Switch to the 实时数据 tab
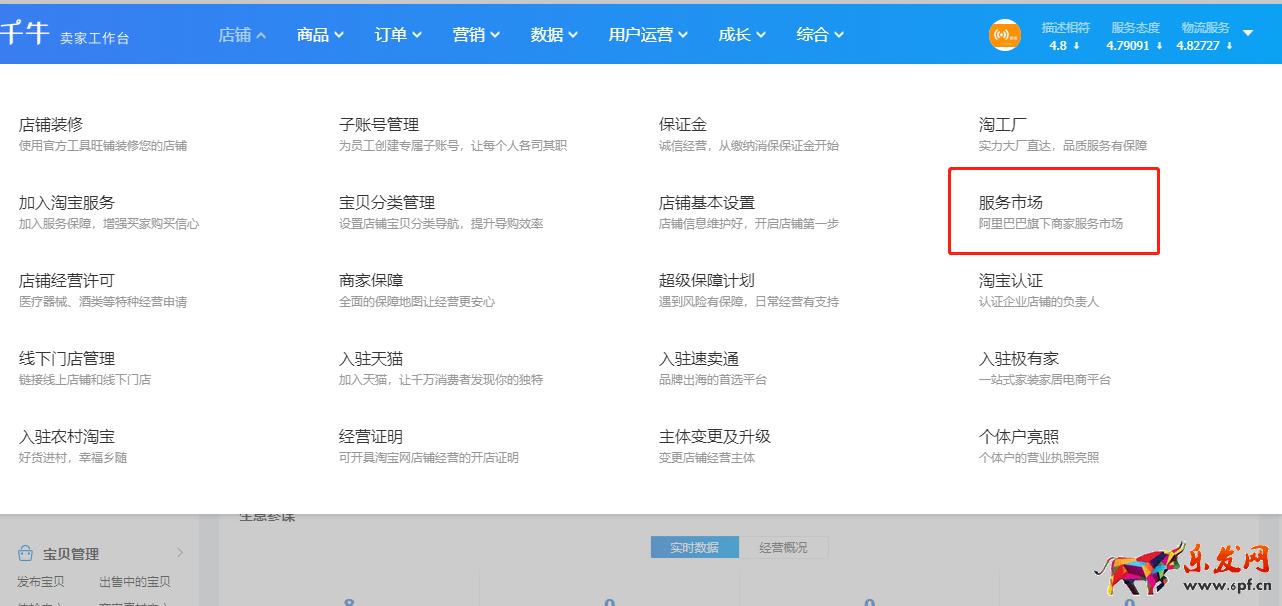Viewport: 1282px width, 606px height. pyautogui.click(x=695, y=547)
